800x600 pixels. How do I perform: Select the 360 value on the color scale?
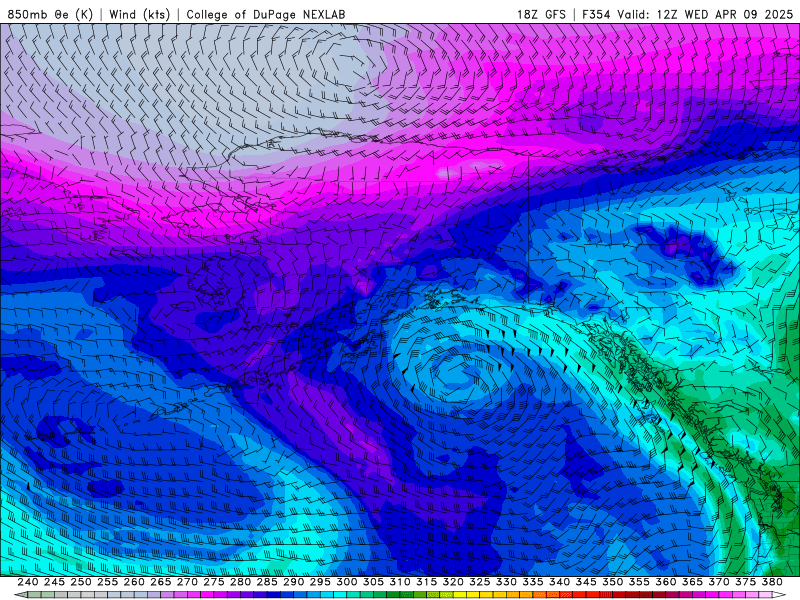click(x=665, y=582)
